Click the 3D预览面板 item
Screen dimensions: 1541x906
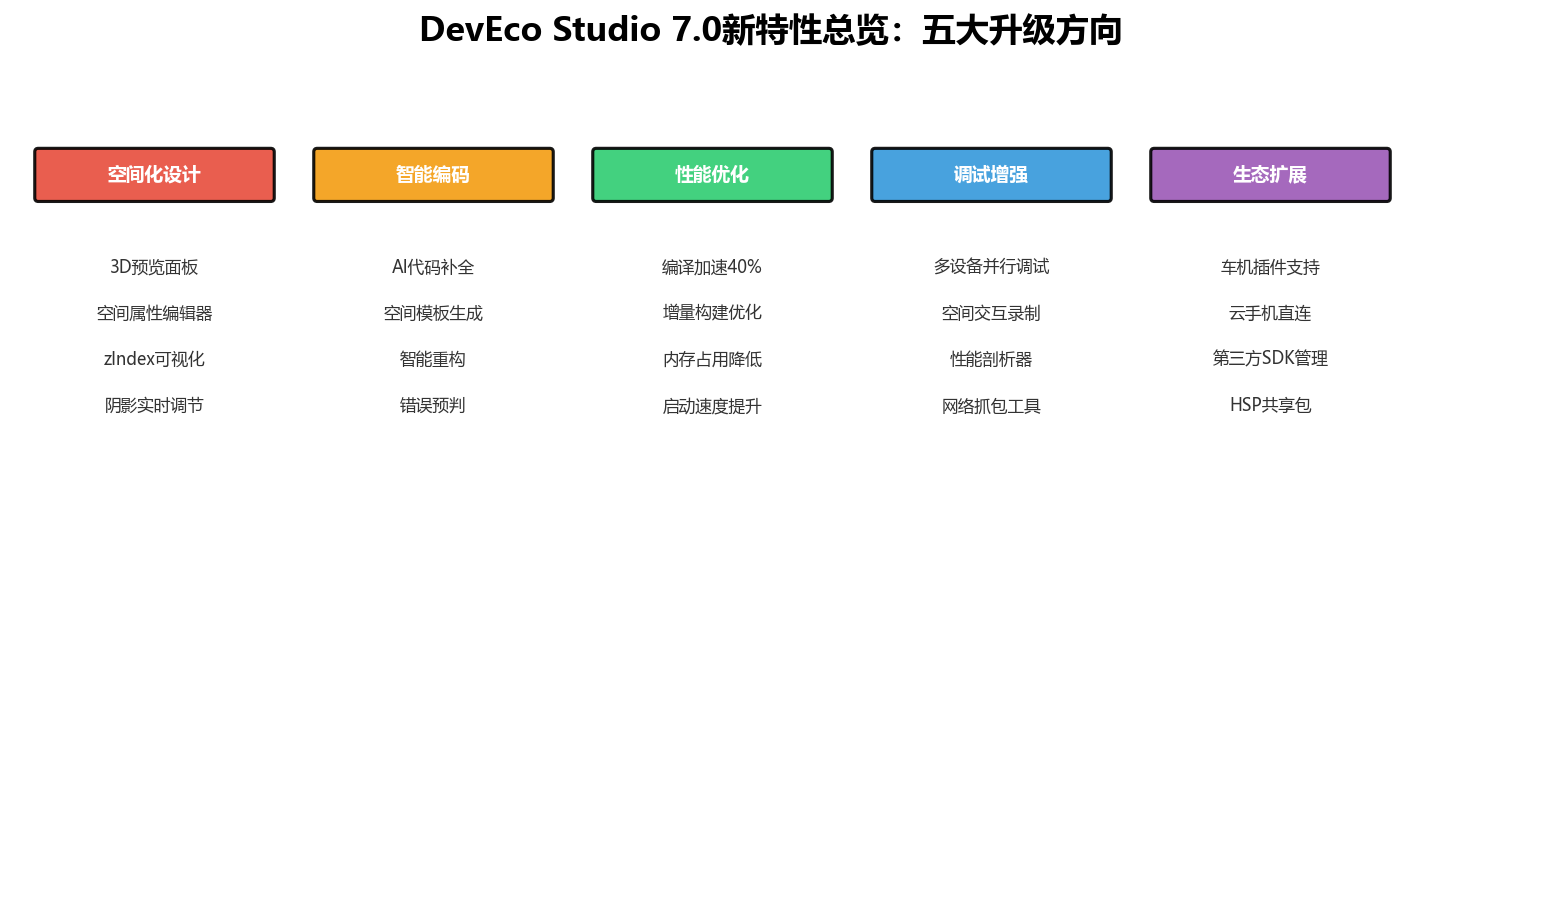coord(154,267)
